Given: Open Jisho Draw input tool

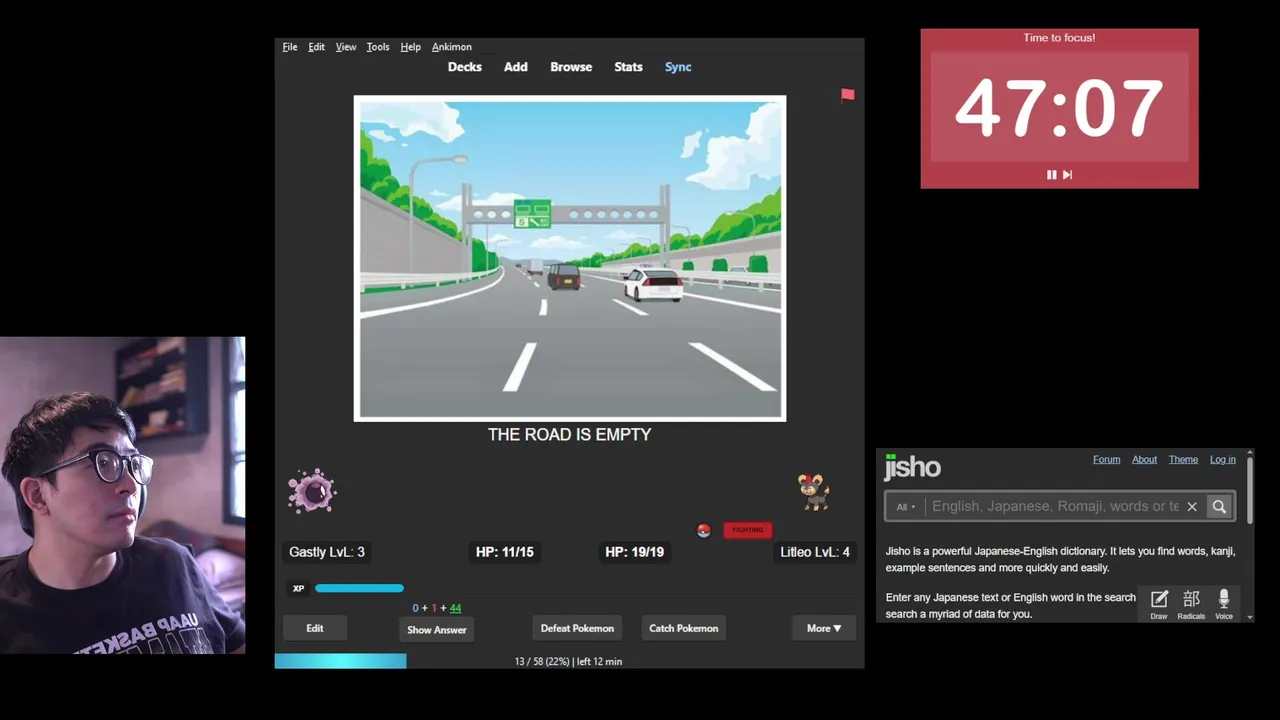Looking at the screenshot, I should 1159,604.
